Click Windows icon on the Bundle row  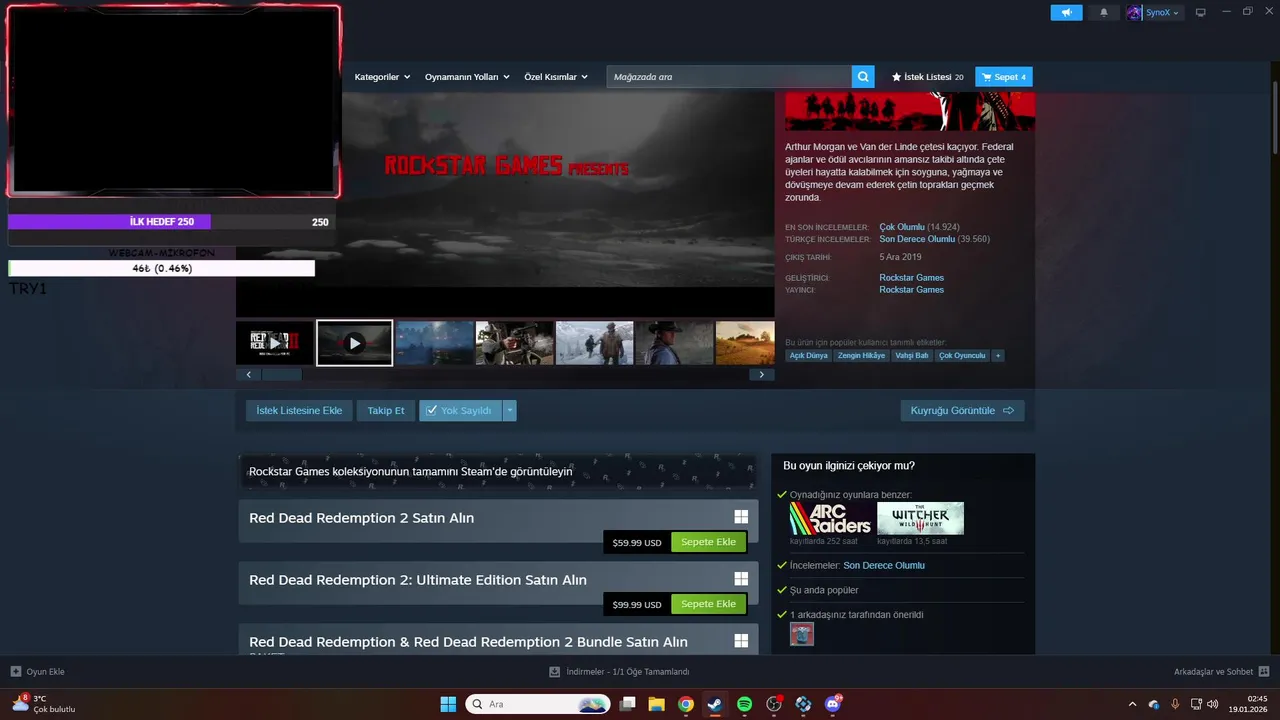[x=741, y=641]
